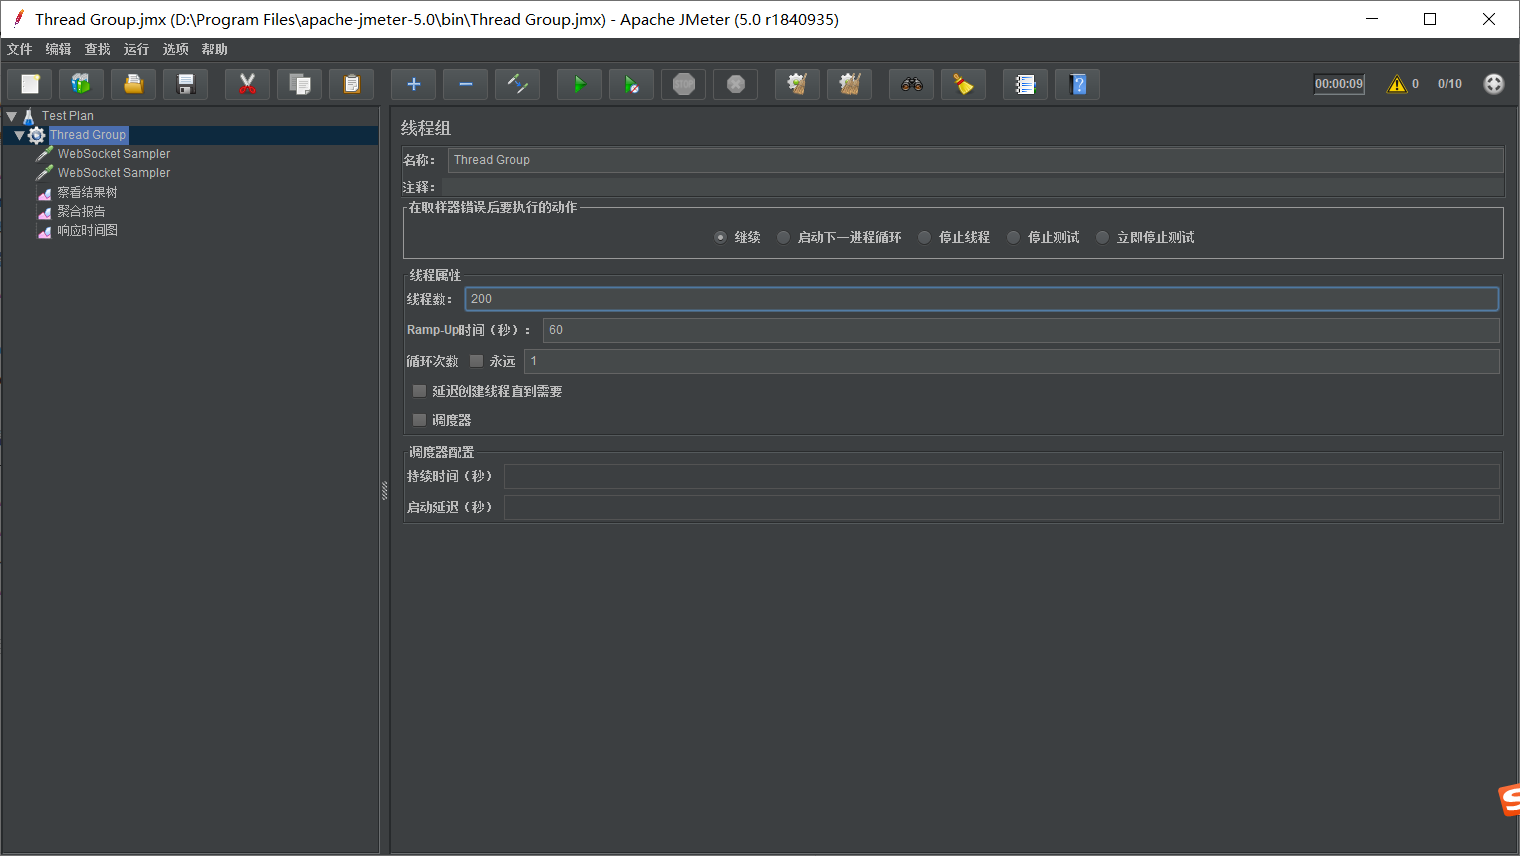The width and height of the screenshot is (1520, 856).
Task: Save the test plan with the floppy icon
Action: point(186,84)
